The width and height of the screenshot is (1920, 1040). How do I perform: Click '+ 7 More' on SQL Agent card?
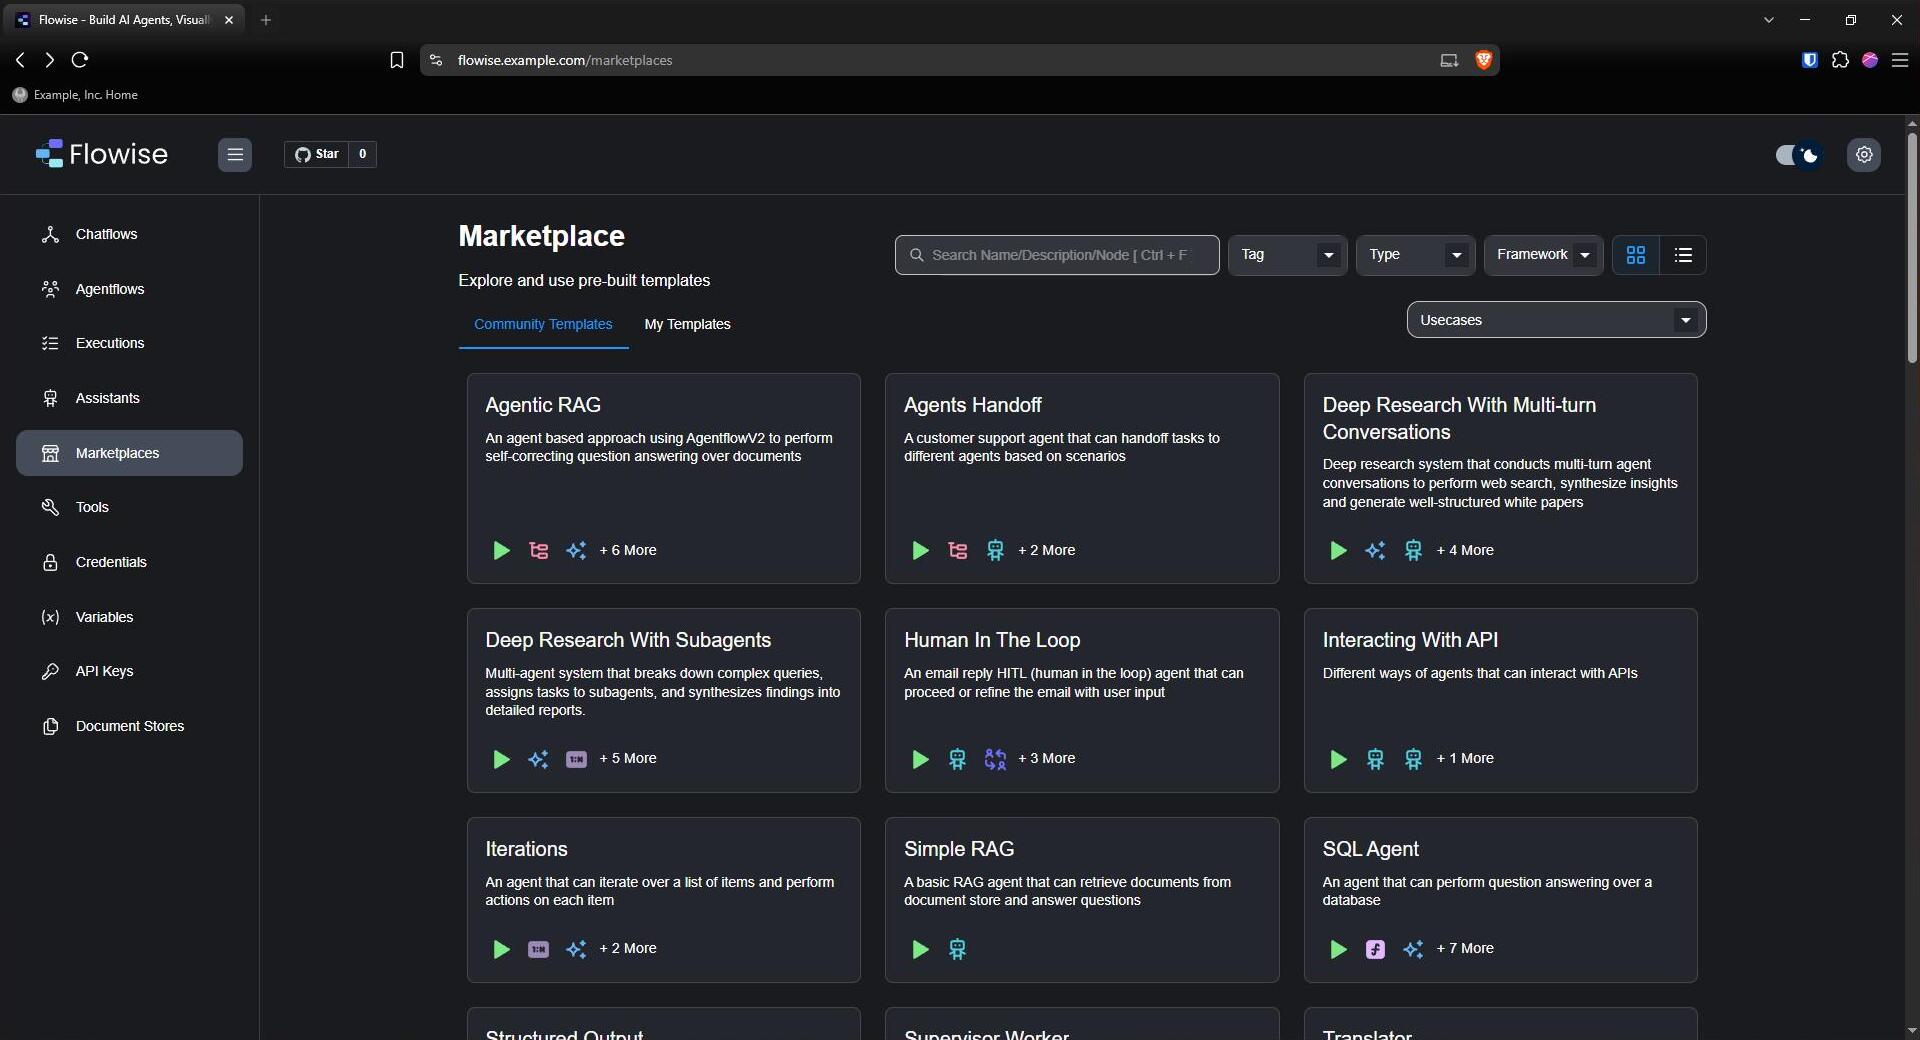coord(1465,948)
